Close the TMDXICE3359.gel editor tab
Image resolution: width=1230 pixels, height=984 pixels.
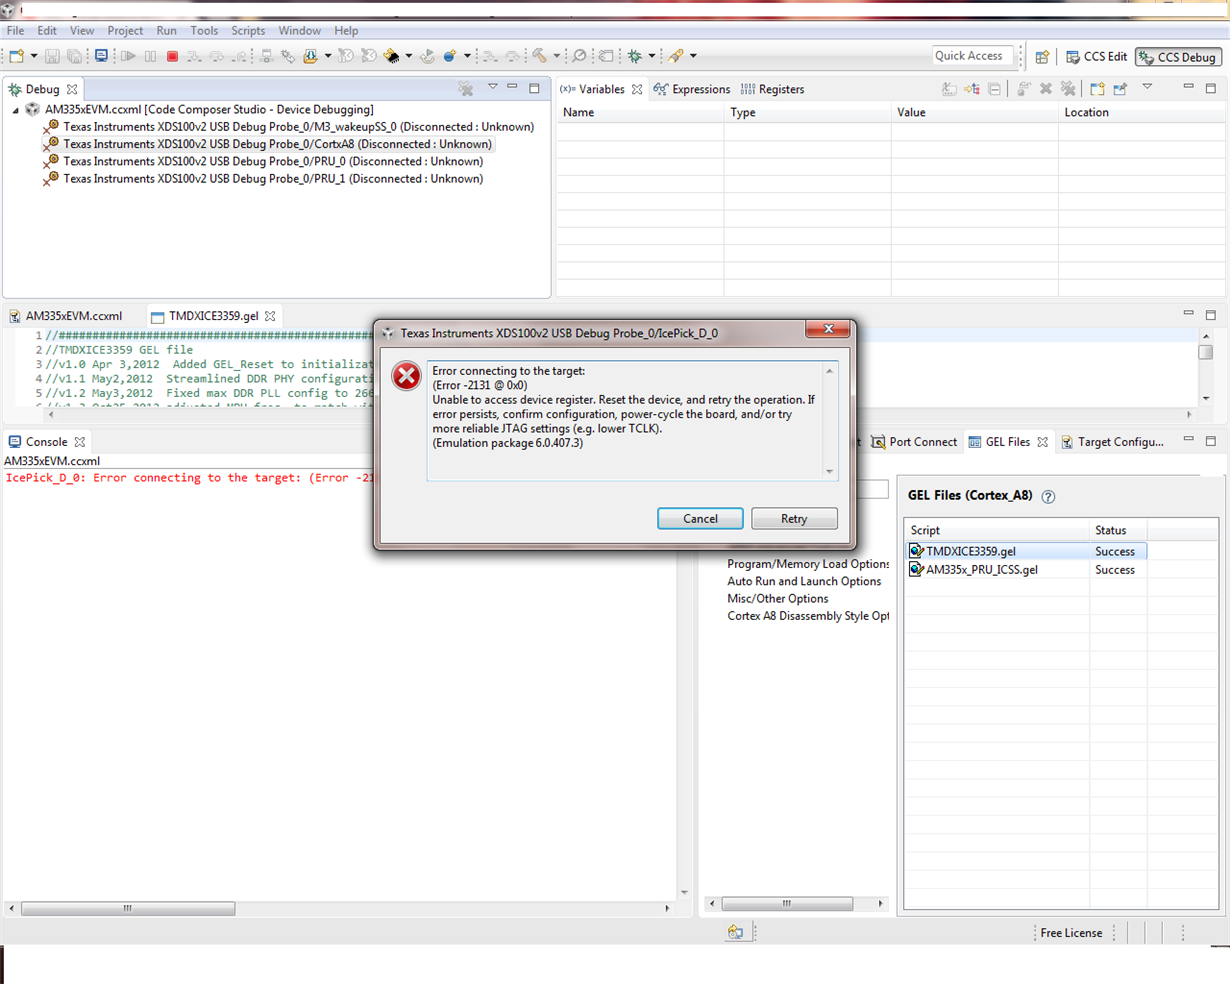point(270,316)
